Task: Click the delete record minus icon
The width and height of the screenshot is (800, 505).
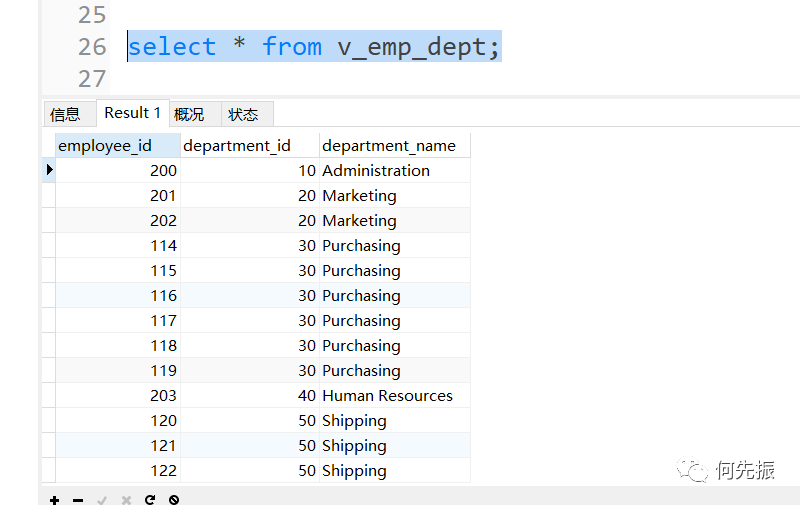Action: (78, 499)
